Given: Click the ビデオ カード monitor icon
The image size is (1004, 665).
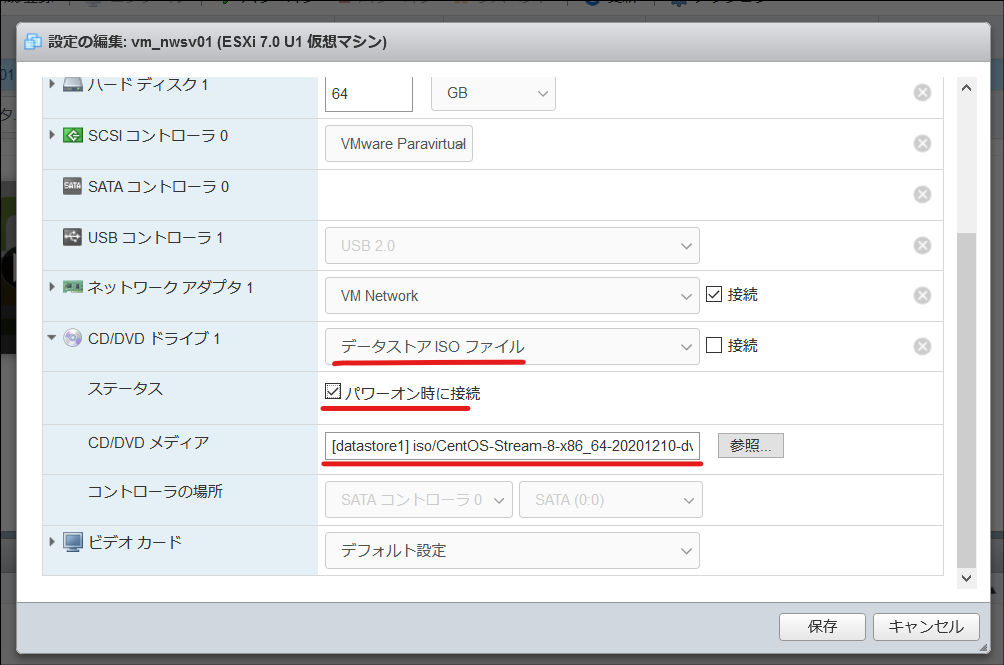Looking at the screenshot, I should tap(72, 542).
